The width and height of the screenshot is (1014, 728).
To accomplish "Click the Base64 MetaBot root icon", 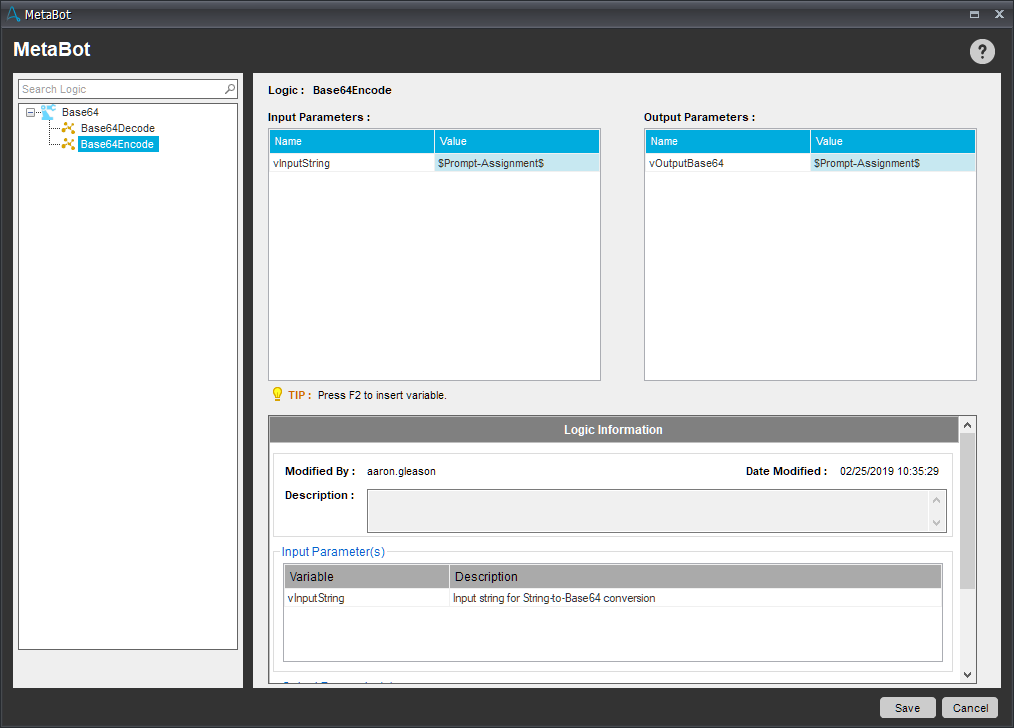I will pos(48,112).
